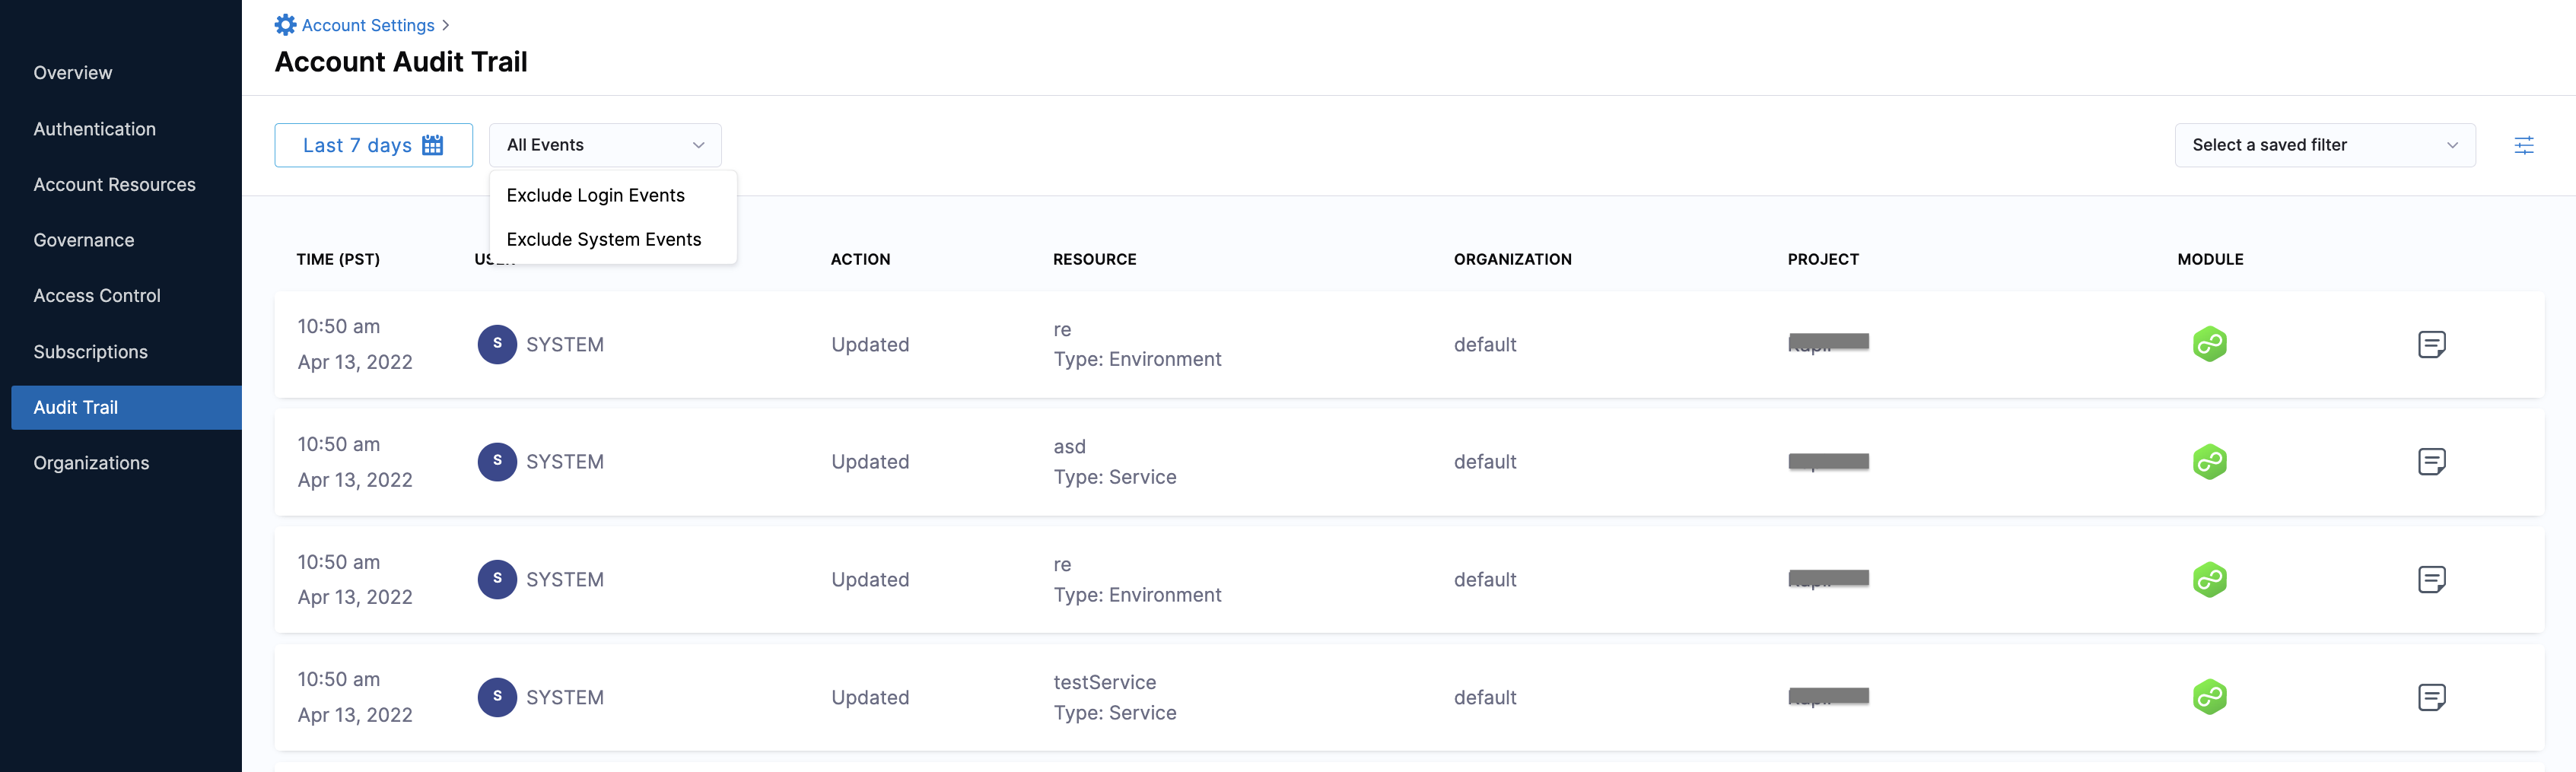This screenshot has height=772, width=2576.
Task: Enable the All Events option
Action: click(545, 144)
